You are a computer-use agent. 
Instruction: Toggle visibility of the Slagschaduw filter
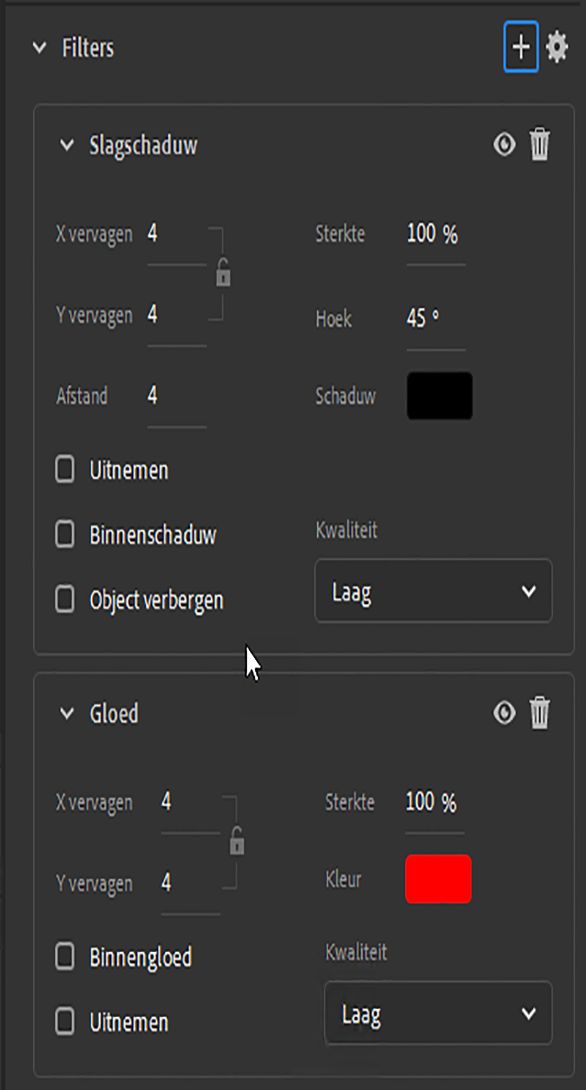(503, 144)
